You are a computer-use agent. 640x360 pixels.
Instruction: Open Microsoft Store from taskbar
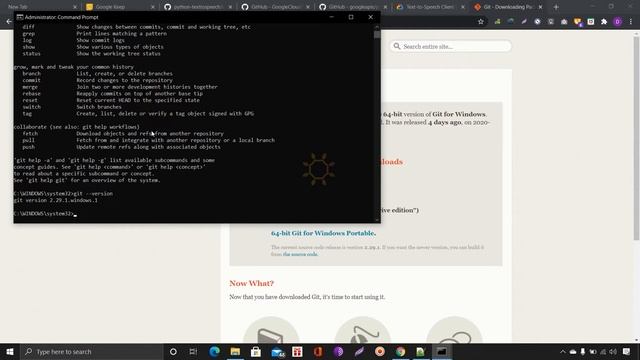click(256, 351)
